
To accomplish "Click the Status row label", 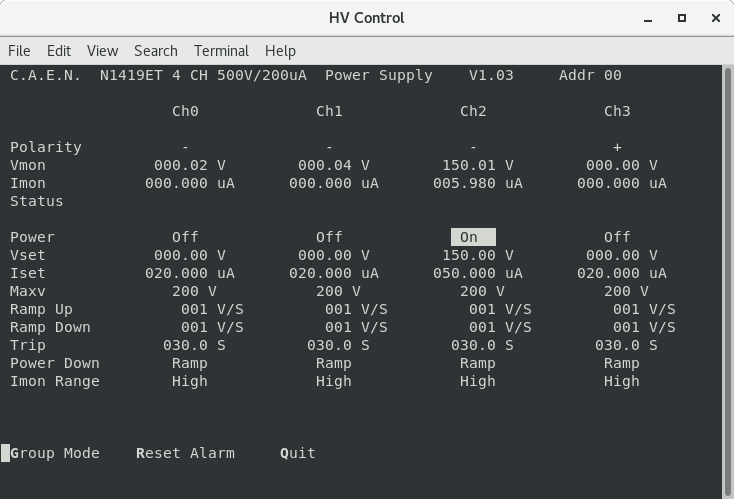I will tap(37, 201).
